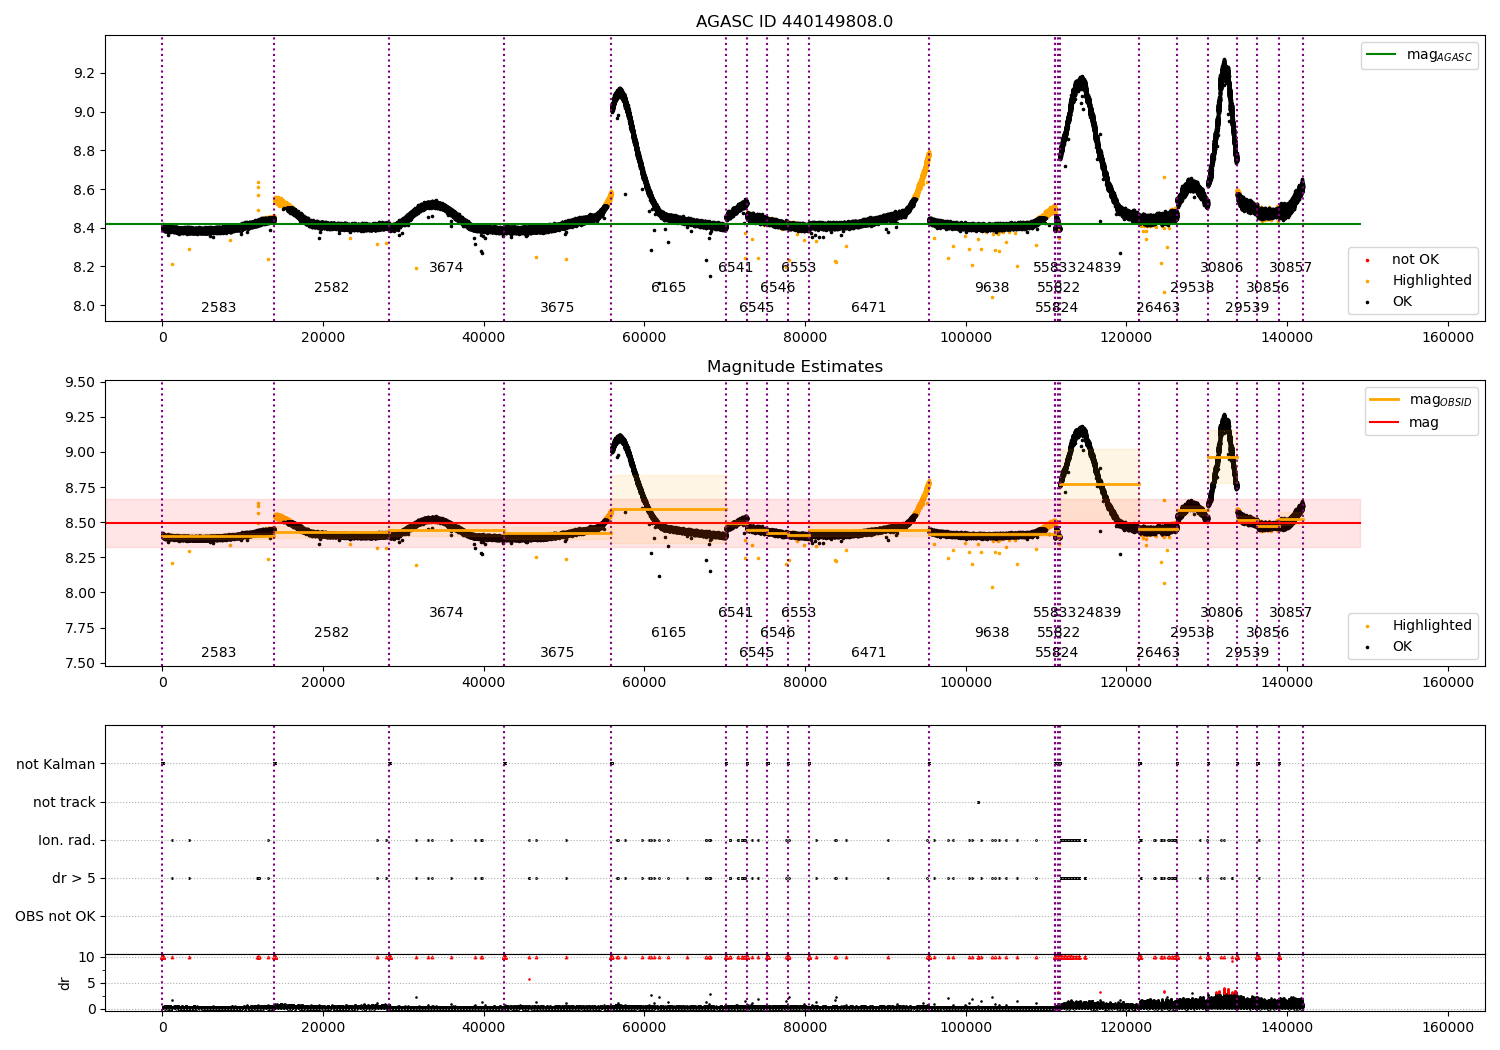Click obsid label 9638 in the top panel
1500x1050 pixels.
pos(992,288)
